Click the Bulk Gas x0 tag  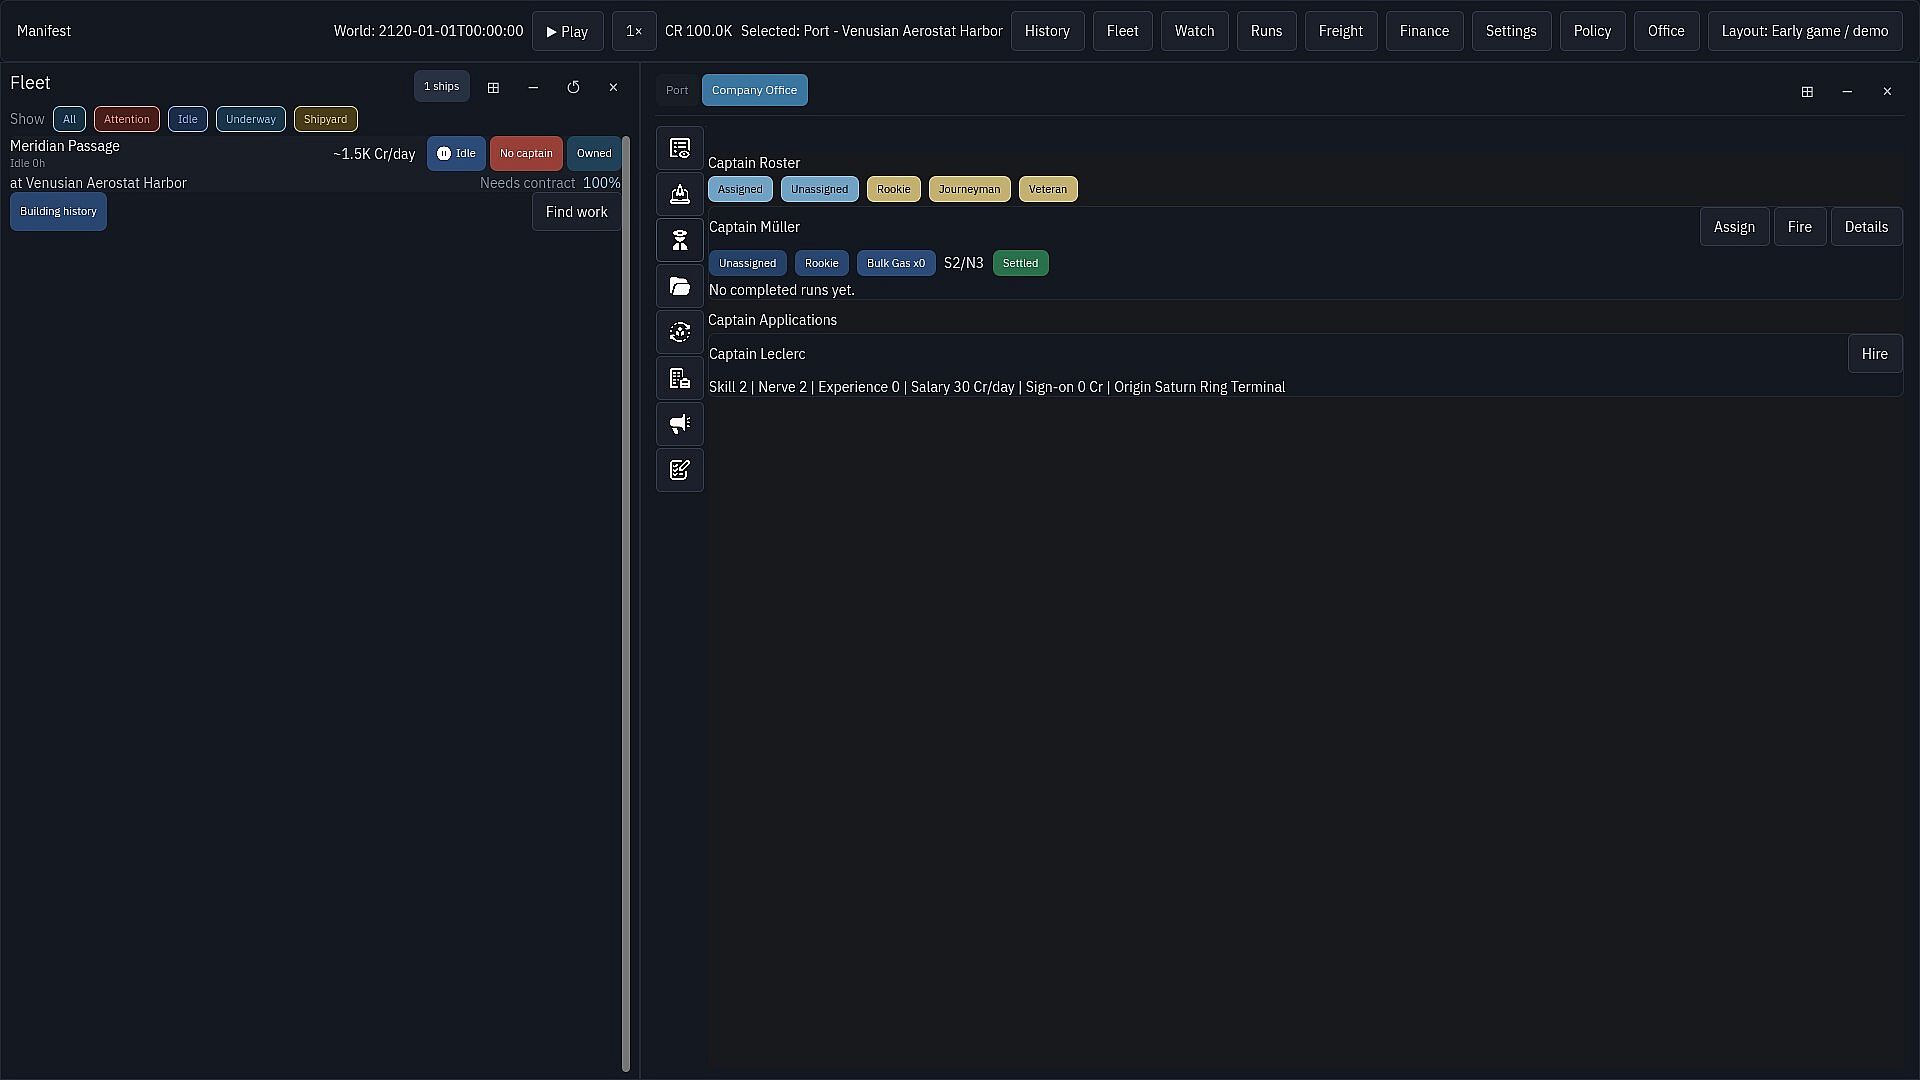click(896, 264)
